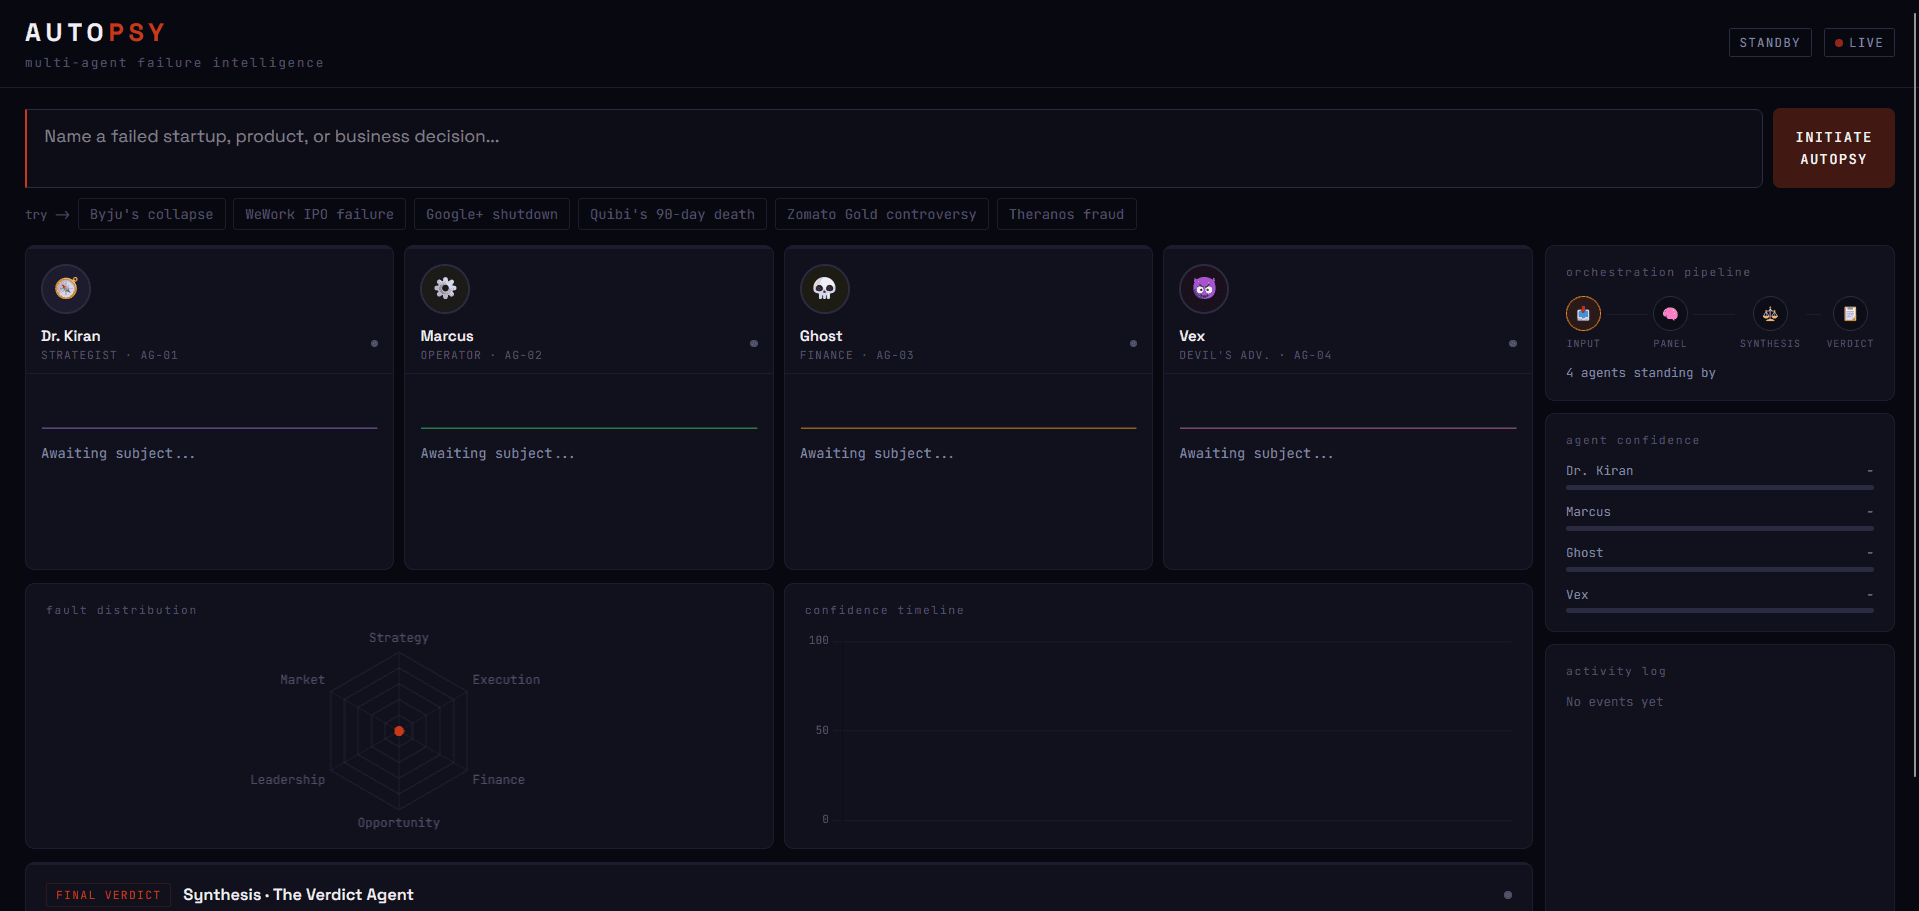This screenshot has height=911, width=1919.
Task: Click Marcus's confidence bar
Action: pyautogui.click(x=1719, y=528)
